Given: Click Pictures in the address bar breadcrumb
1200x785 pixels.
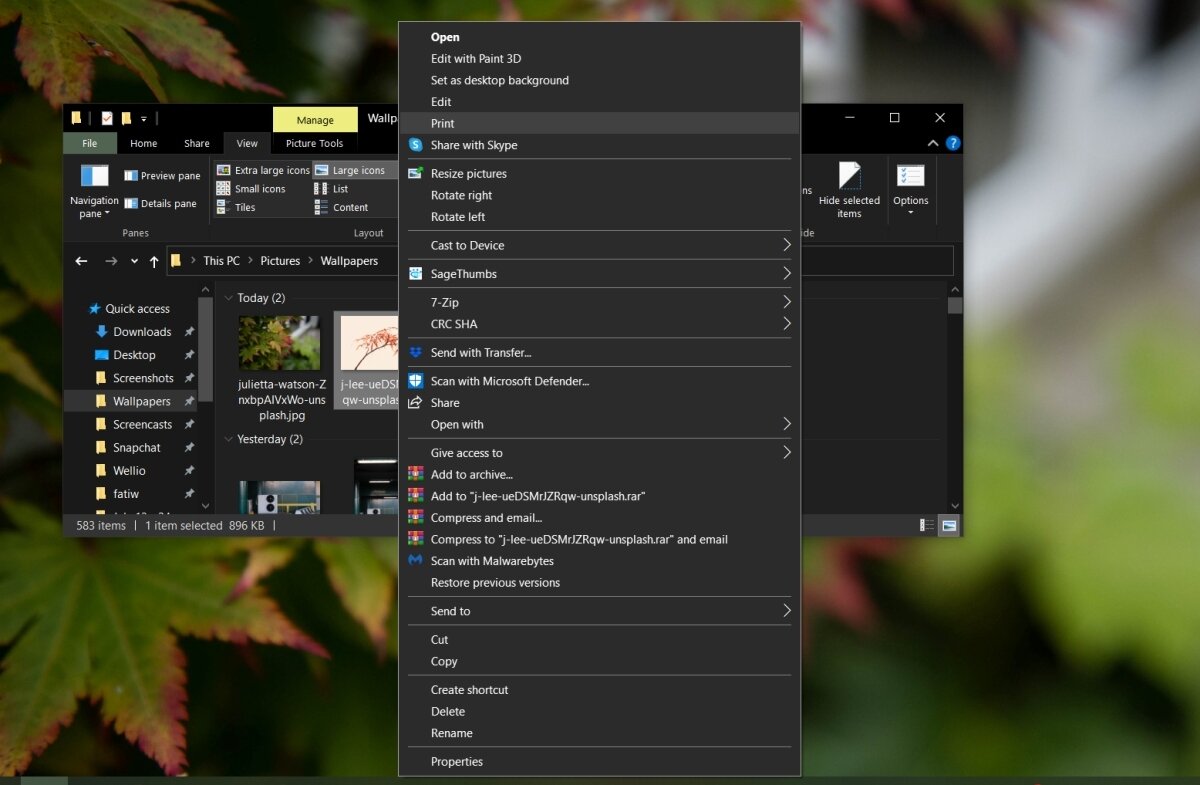Looking at the screenshot, I should (x=280, y=260).
